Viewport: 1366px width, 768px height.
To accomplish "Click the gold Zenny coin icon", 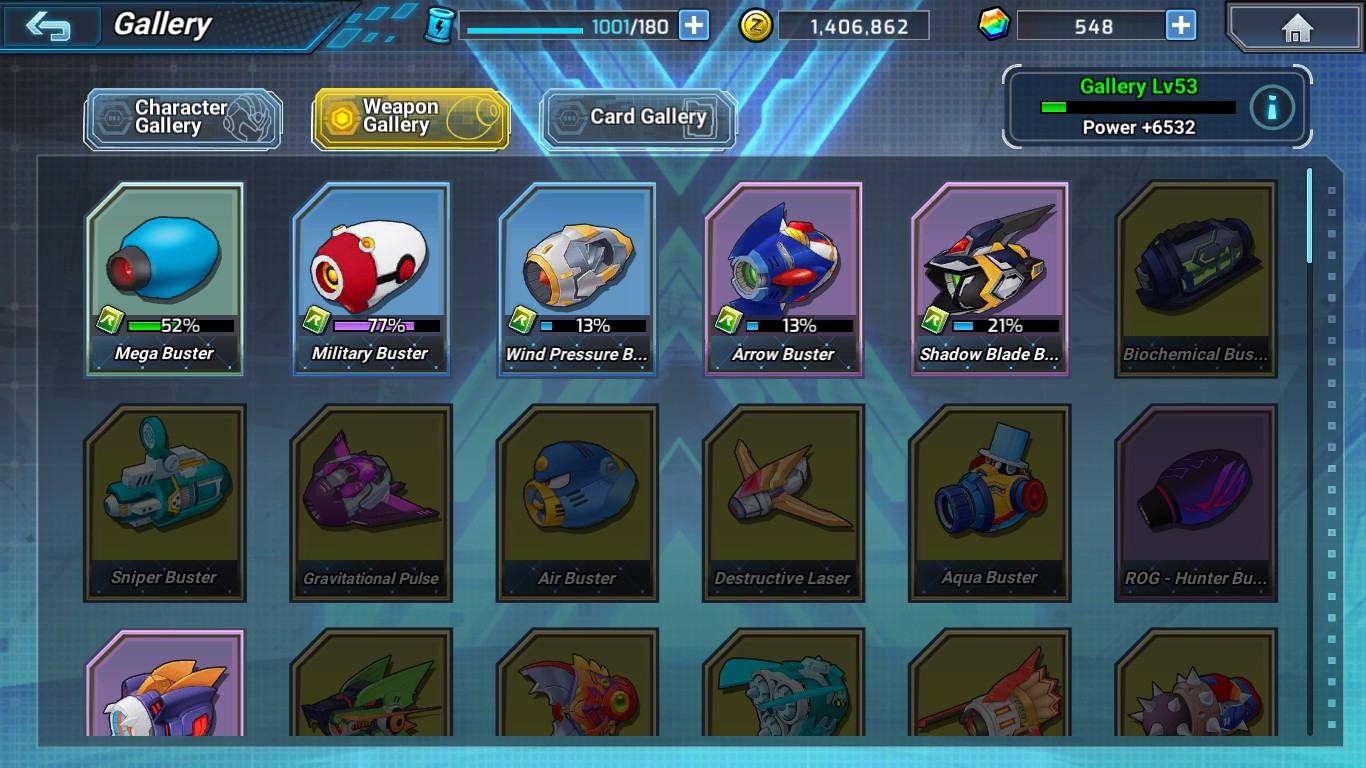I will point(756,25).
